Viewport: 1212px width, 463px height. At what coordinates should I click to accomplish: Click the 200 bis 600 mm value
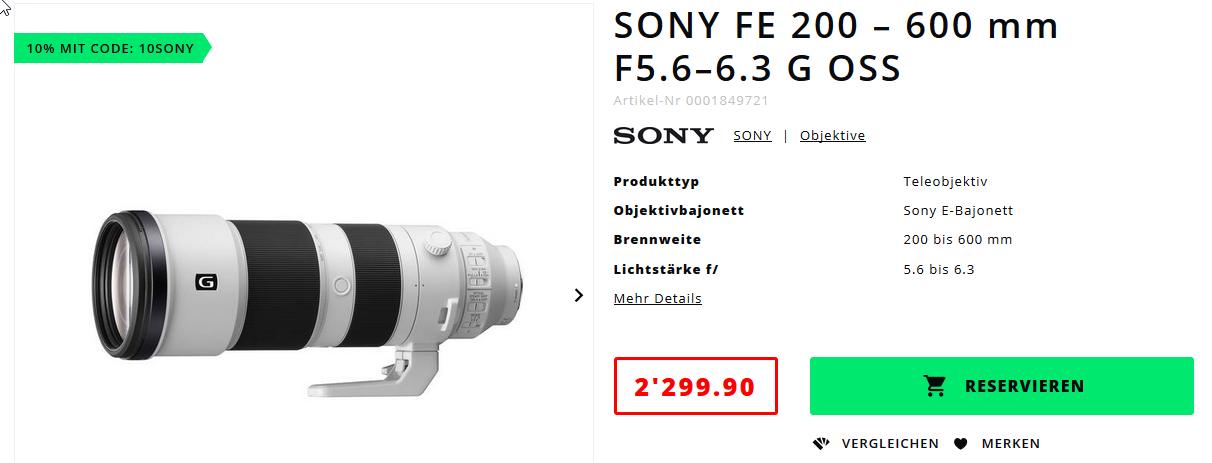pos(957,240)
